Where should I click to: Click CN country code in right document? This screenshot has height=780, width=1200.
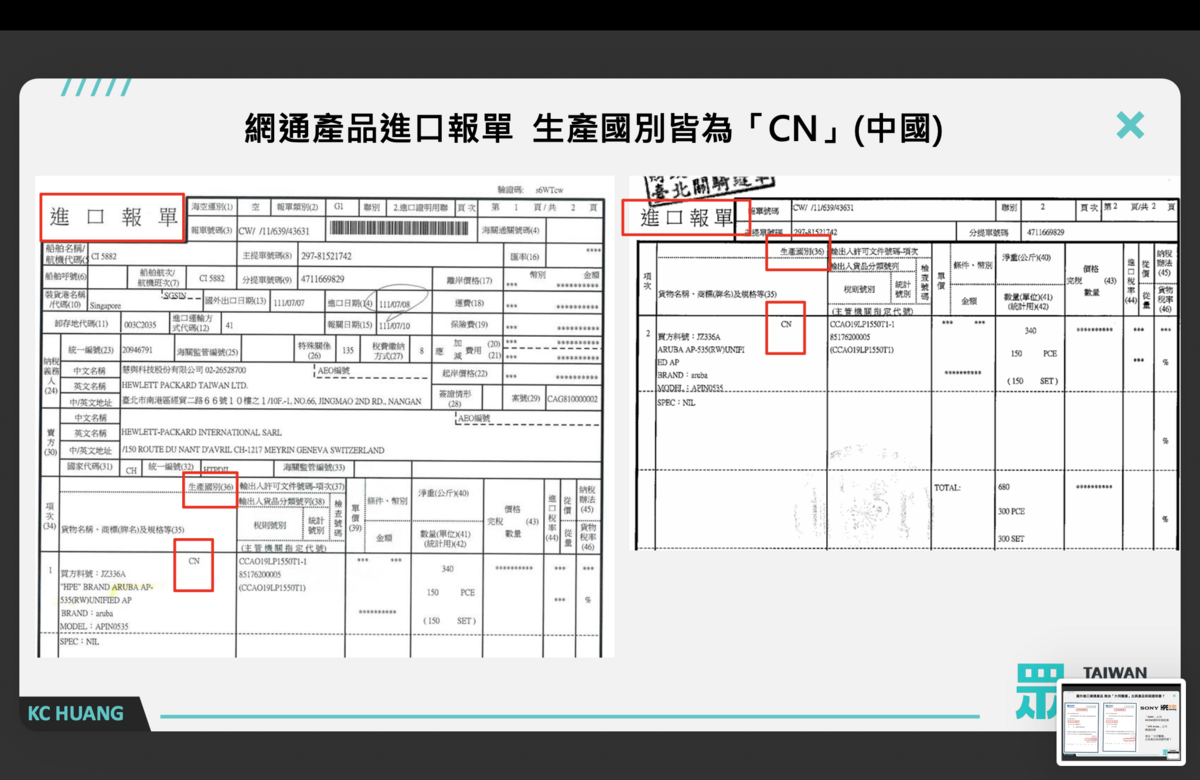(786, 324)
